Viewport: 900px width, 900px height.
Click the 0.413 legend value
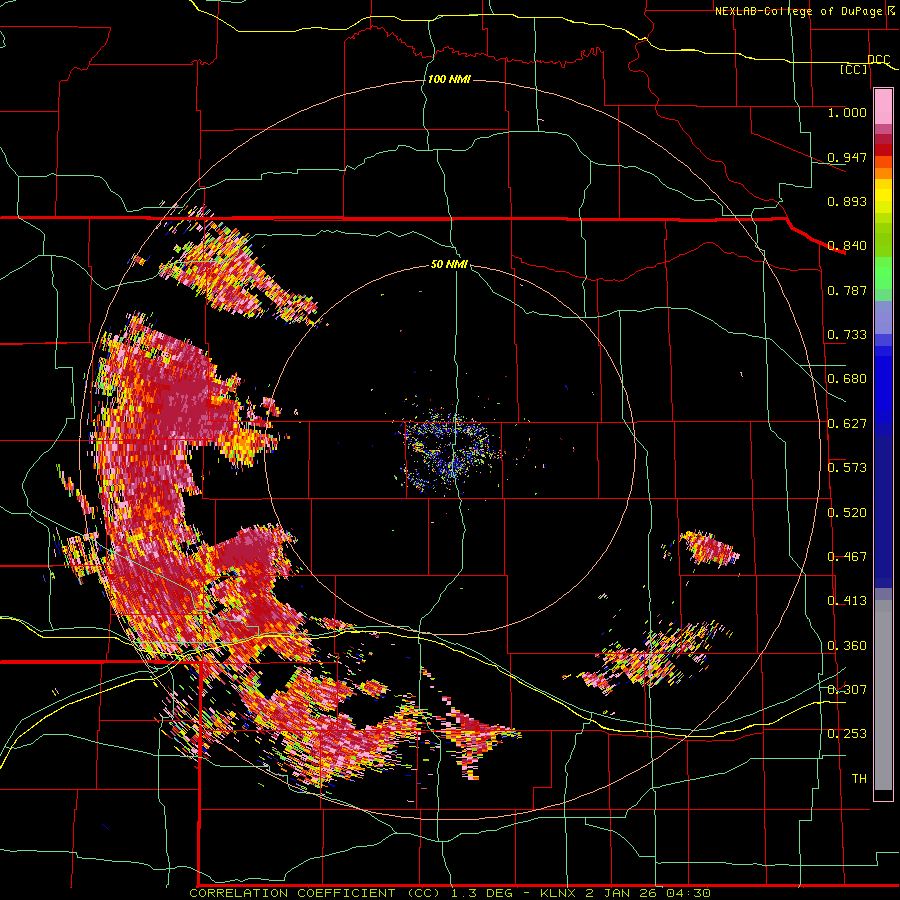(847, 601)
